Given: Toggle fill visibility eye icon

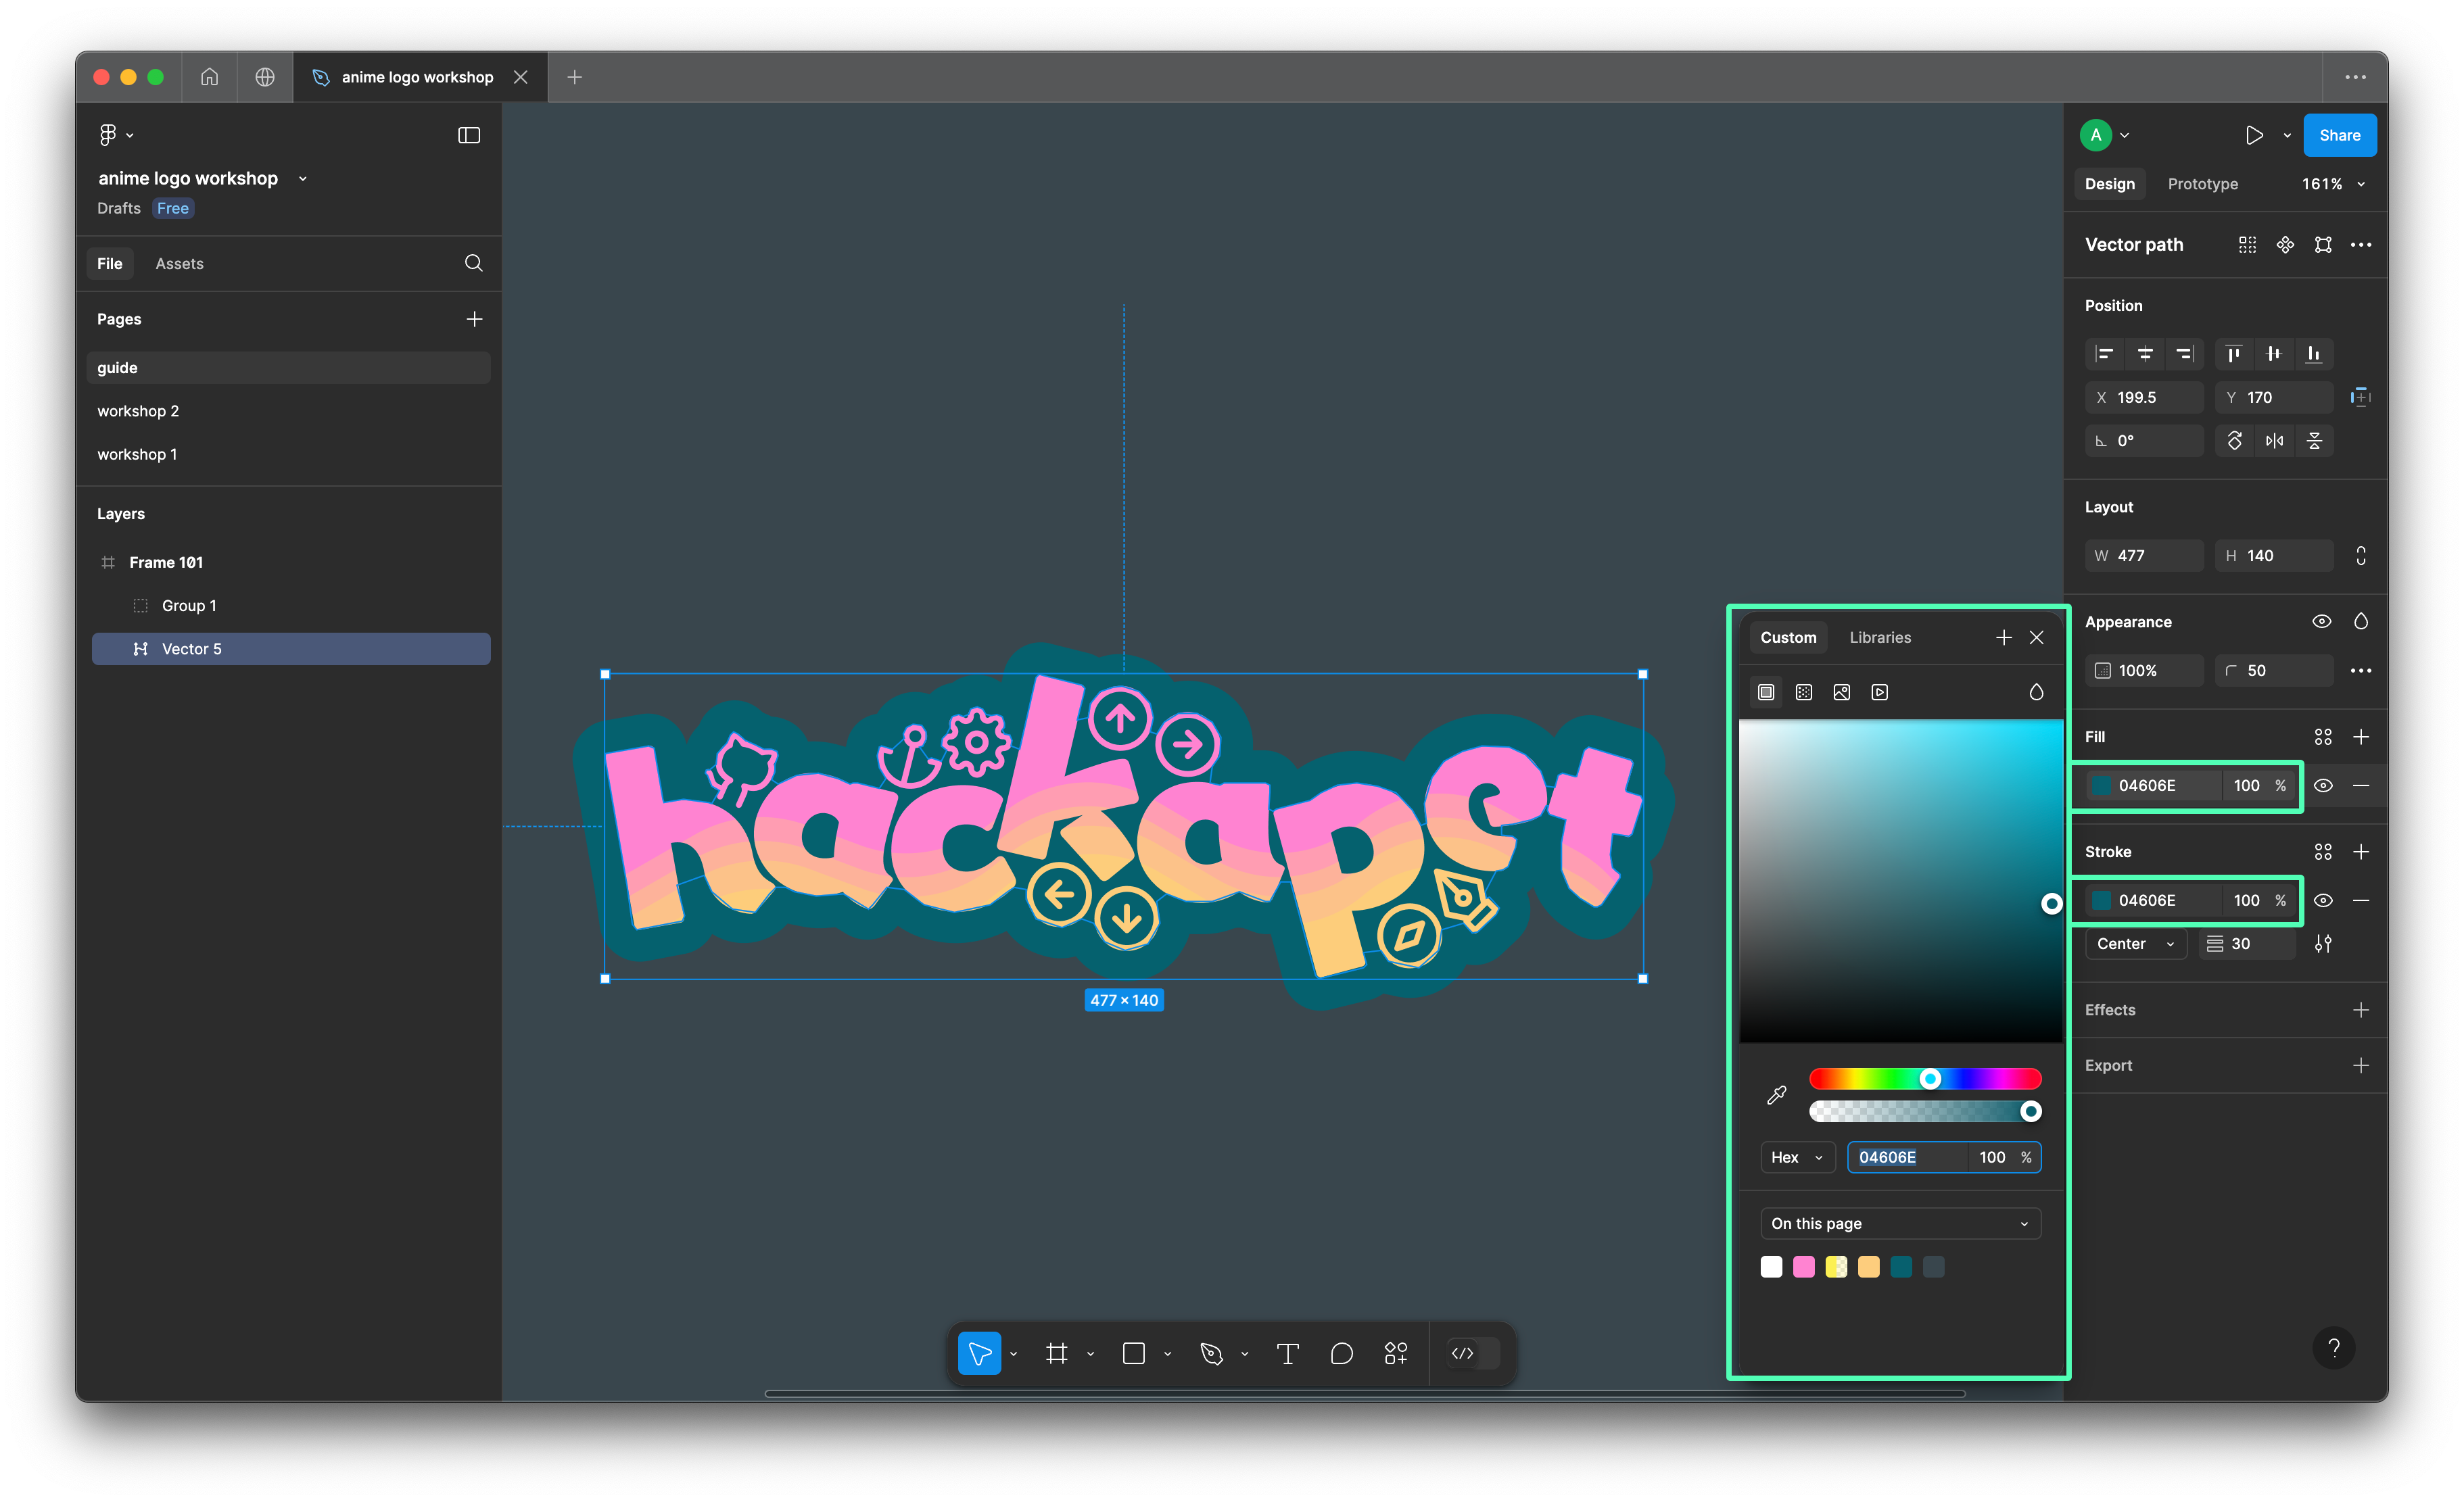Looking at the screenshot, I should 2322,785.
